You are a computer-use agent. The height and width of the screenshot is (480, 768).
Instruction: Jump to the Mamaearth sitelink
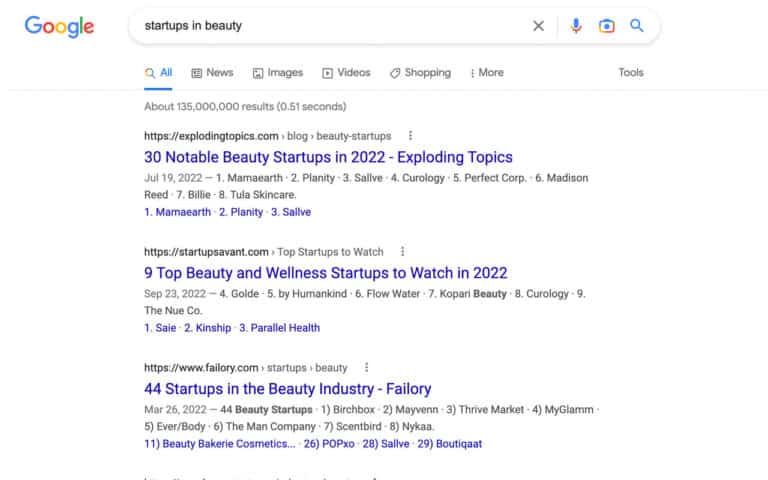[x=178, y=212]
